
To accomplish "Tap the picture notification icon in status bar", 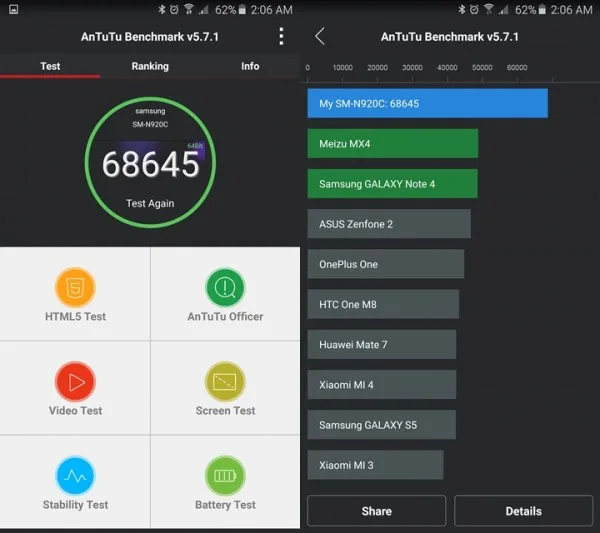I will click(13, 9).
